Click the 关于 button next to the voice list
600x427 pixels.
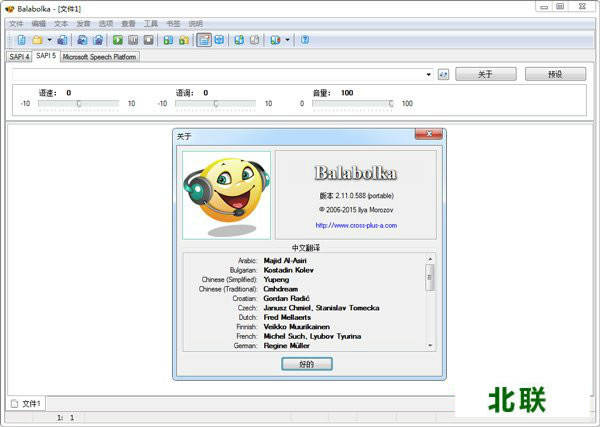[x=486, y=74]
